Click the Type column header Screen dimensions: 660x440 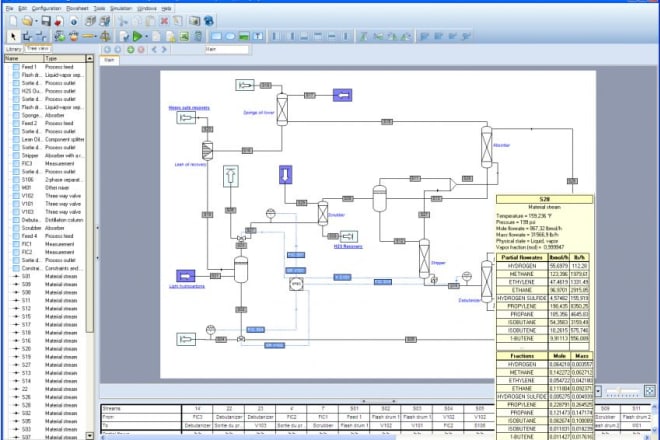(64, 59)
